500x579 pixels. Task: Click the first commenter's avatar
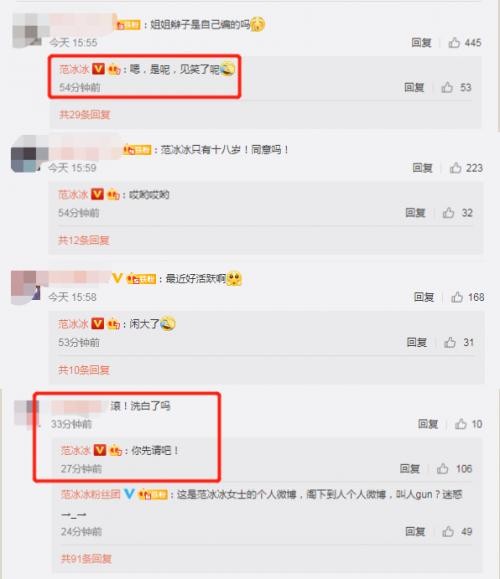tap(28, 30)
